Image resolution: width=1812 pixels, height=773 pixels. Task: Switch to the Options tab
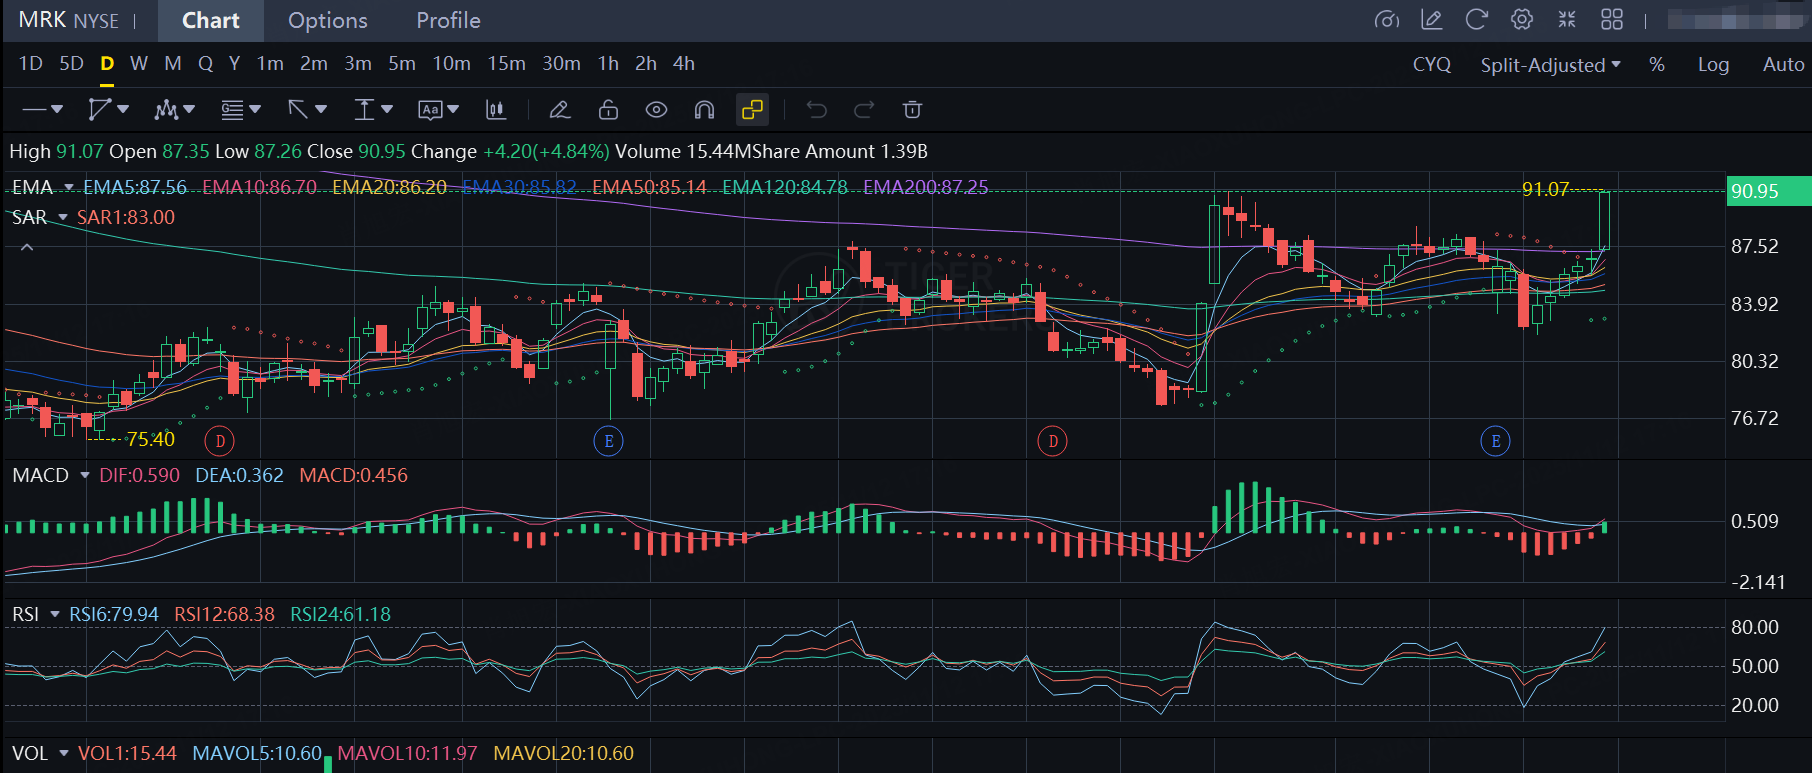point(327,21)
